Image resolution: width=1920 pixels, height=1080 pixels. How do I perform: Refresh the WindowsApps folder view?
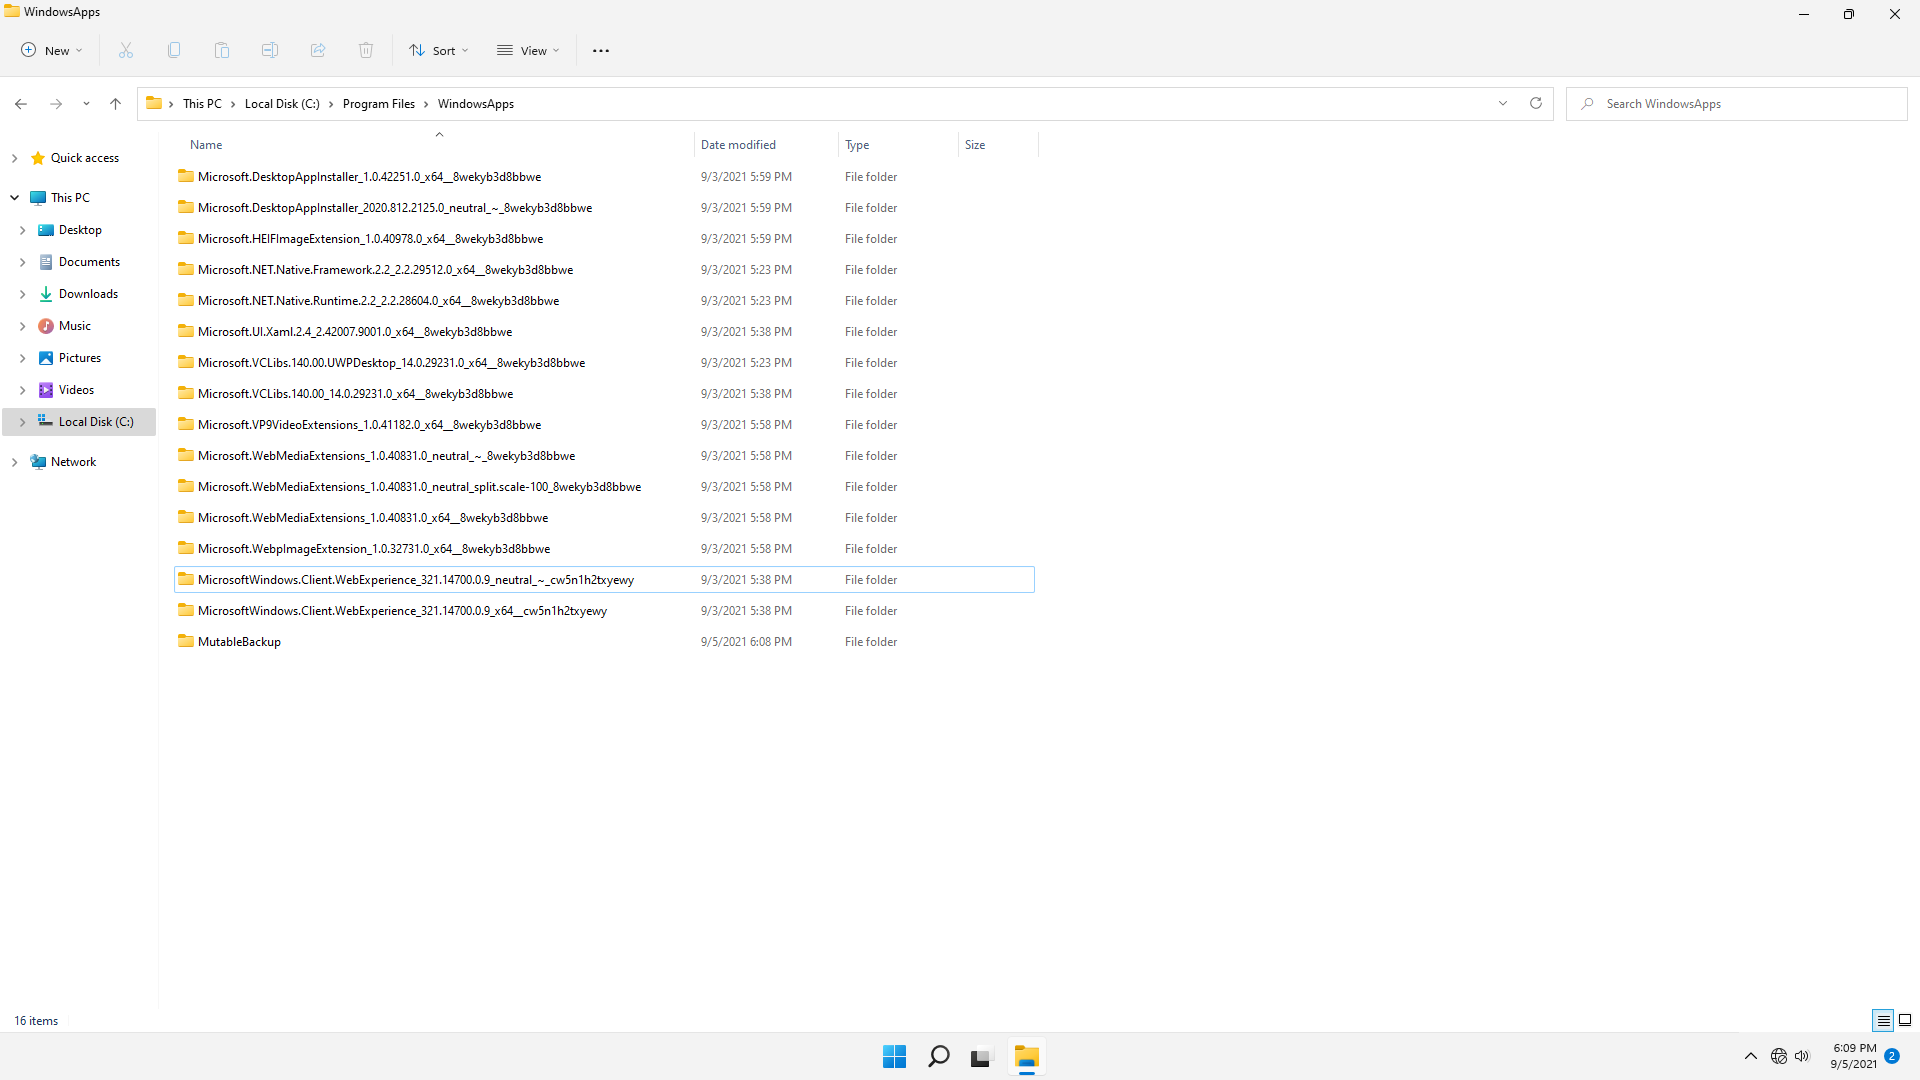click(x=1536, y=104)
